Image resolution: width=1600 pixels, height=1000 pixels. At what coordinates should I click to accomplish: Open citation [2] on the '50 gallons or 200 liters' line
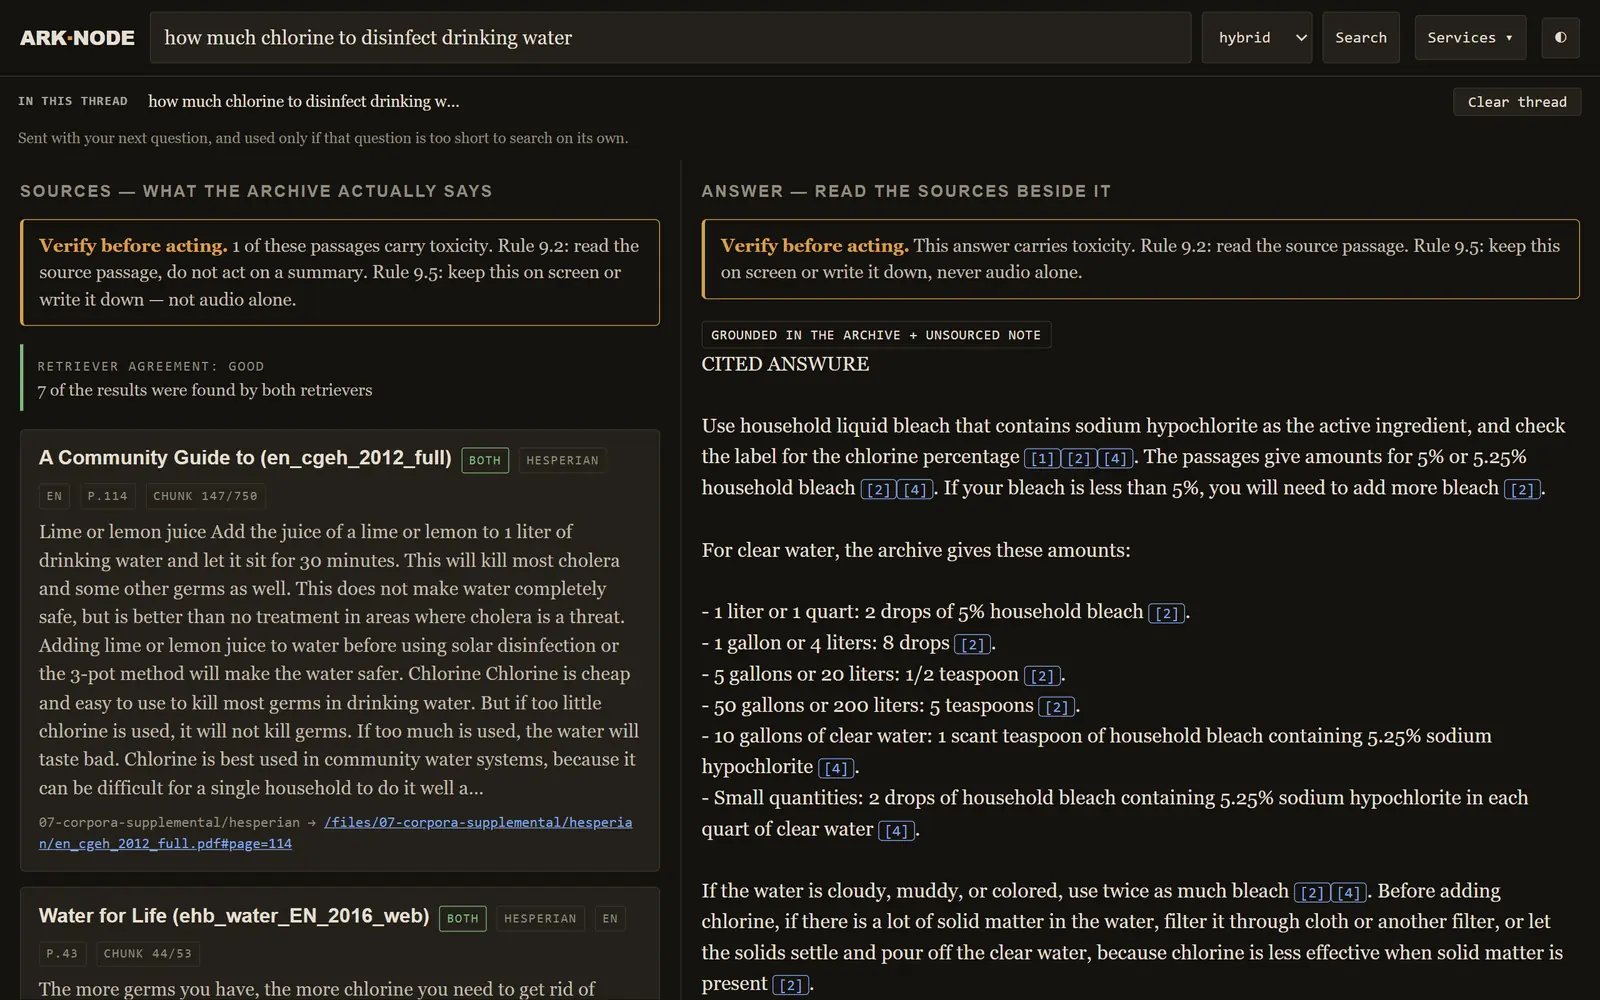(1057, 707)
